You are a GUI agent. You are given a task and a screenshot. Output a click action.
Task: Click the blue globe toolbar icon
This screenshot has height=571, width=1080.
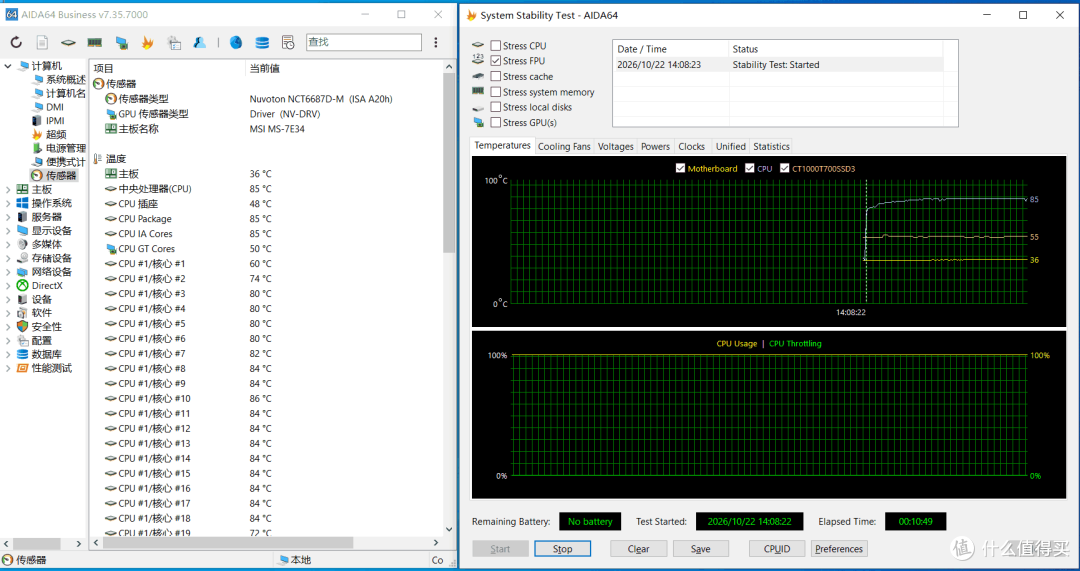point(236,43)
